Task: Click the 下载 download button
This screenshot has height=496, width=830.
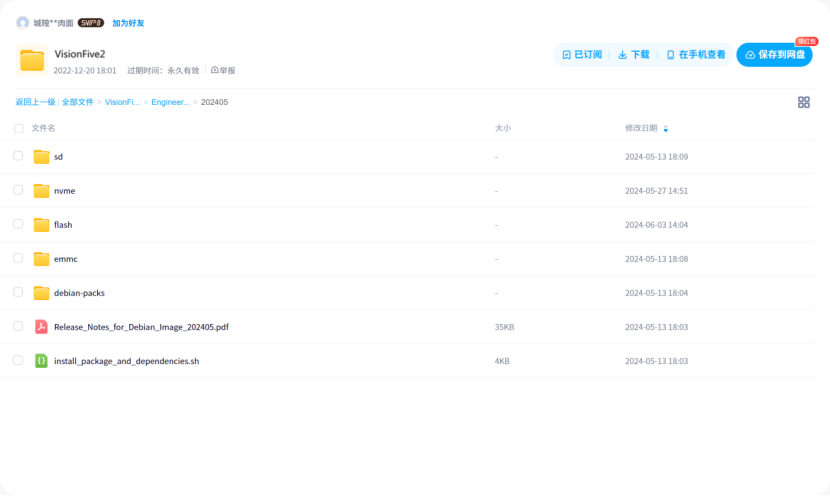Action: click(634, 55)
